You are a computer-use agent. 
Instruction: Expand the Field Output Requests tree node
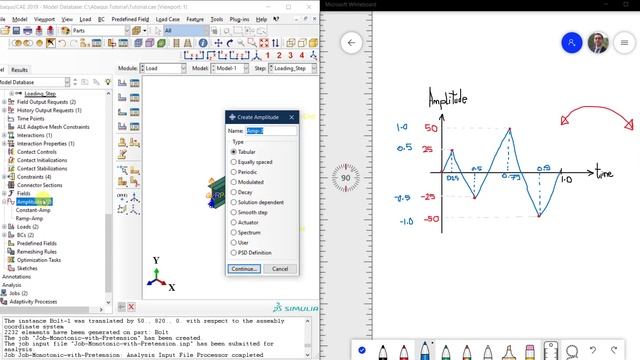pyautogui.click(x=4, y=102)
